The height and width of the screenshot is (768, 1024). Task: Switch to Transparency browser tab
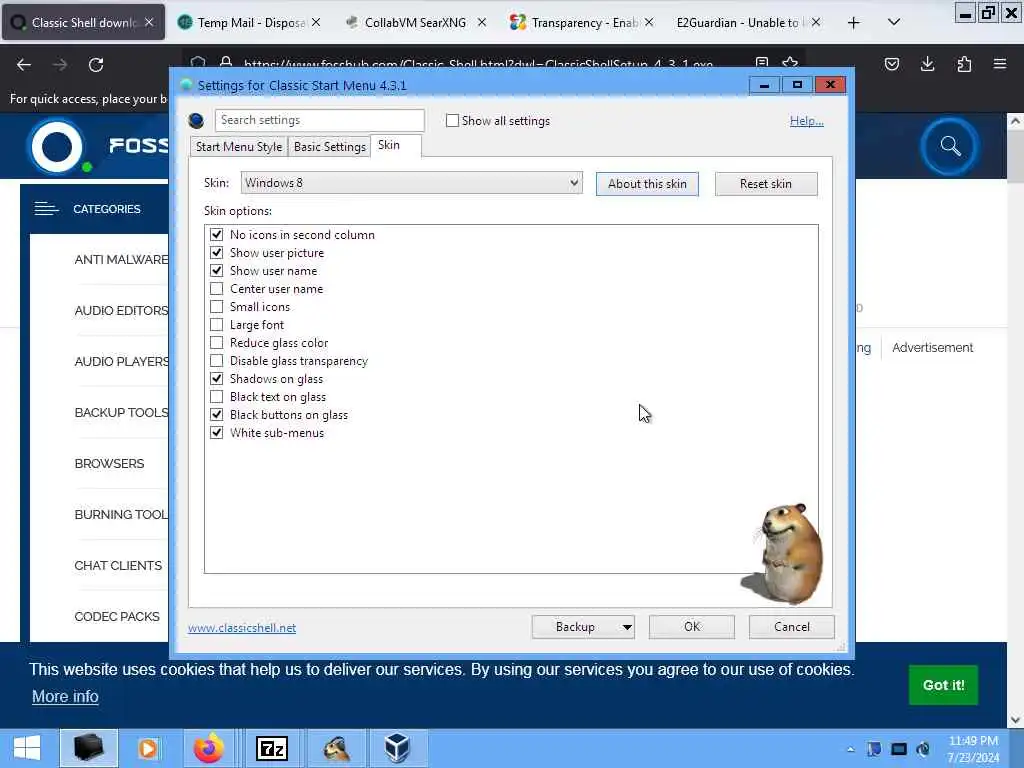[x=581, y=22]
